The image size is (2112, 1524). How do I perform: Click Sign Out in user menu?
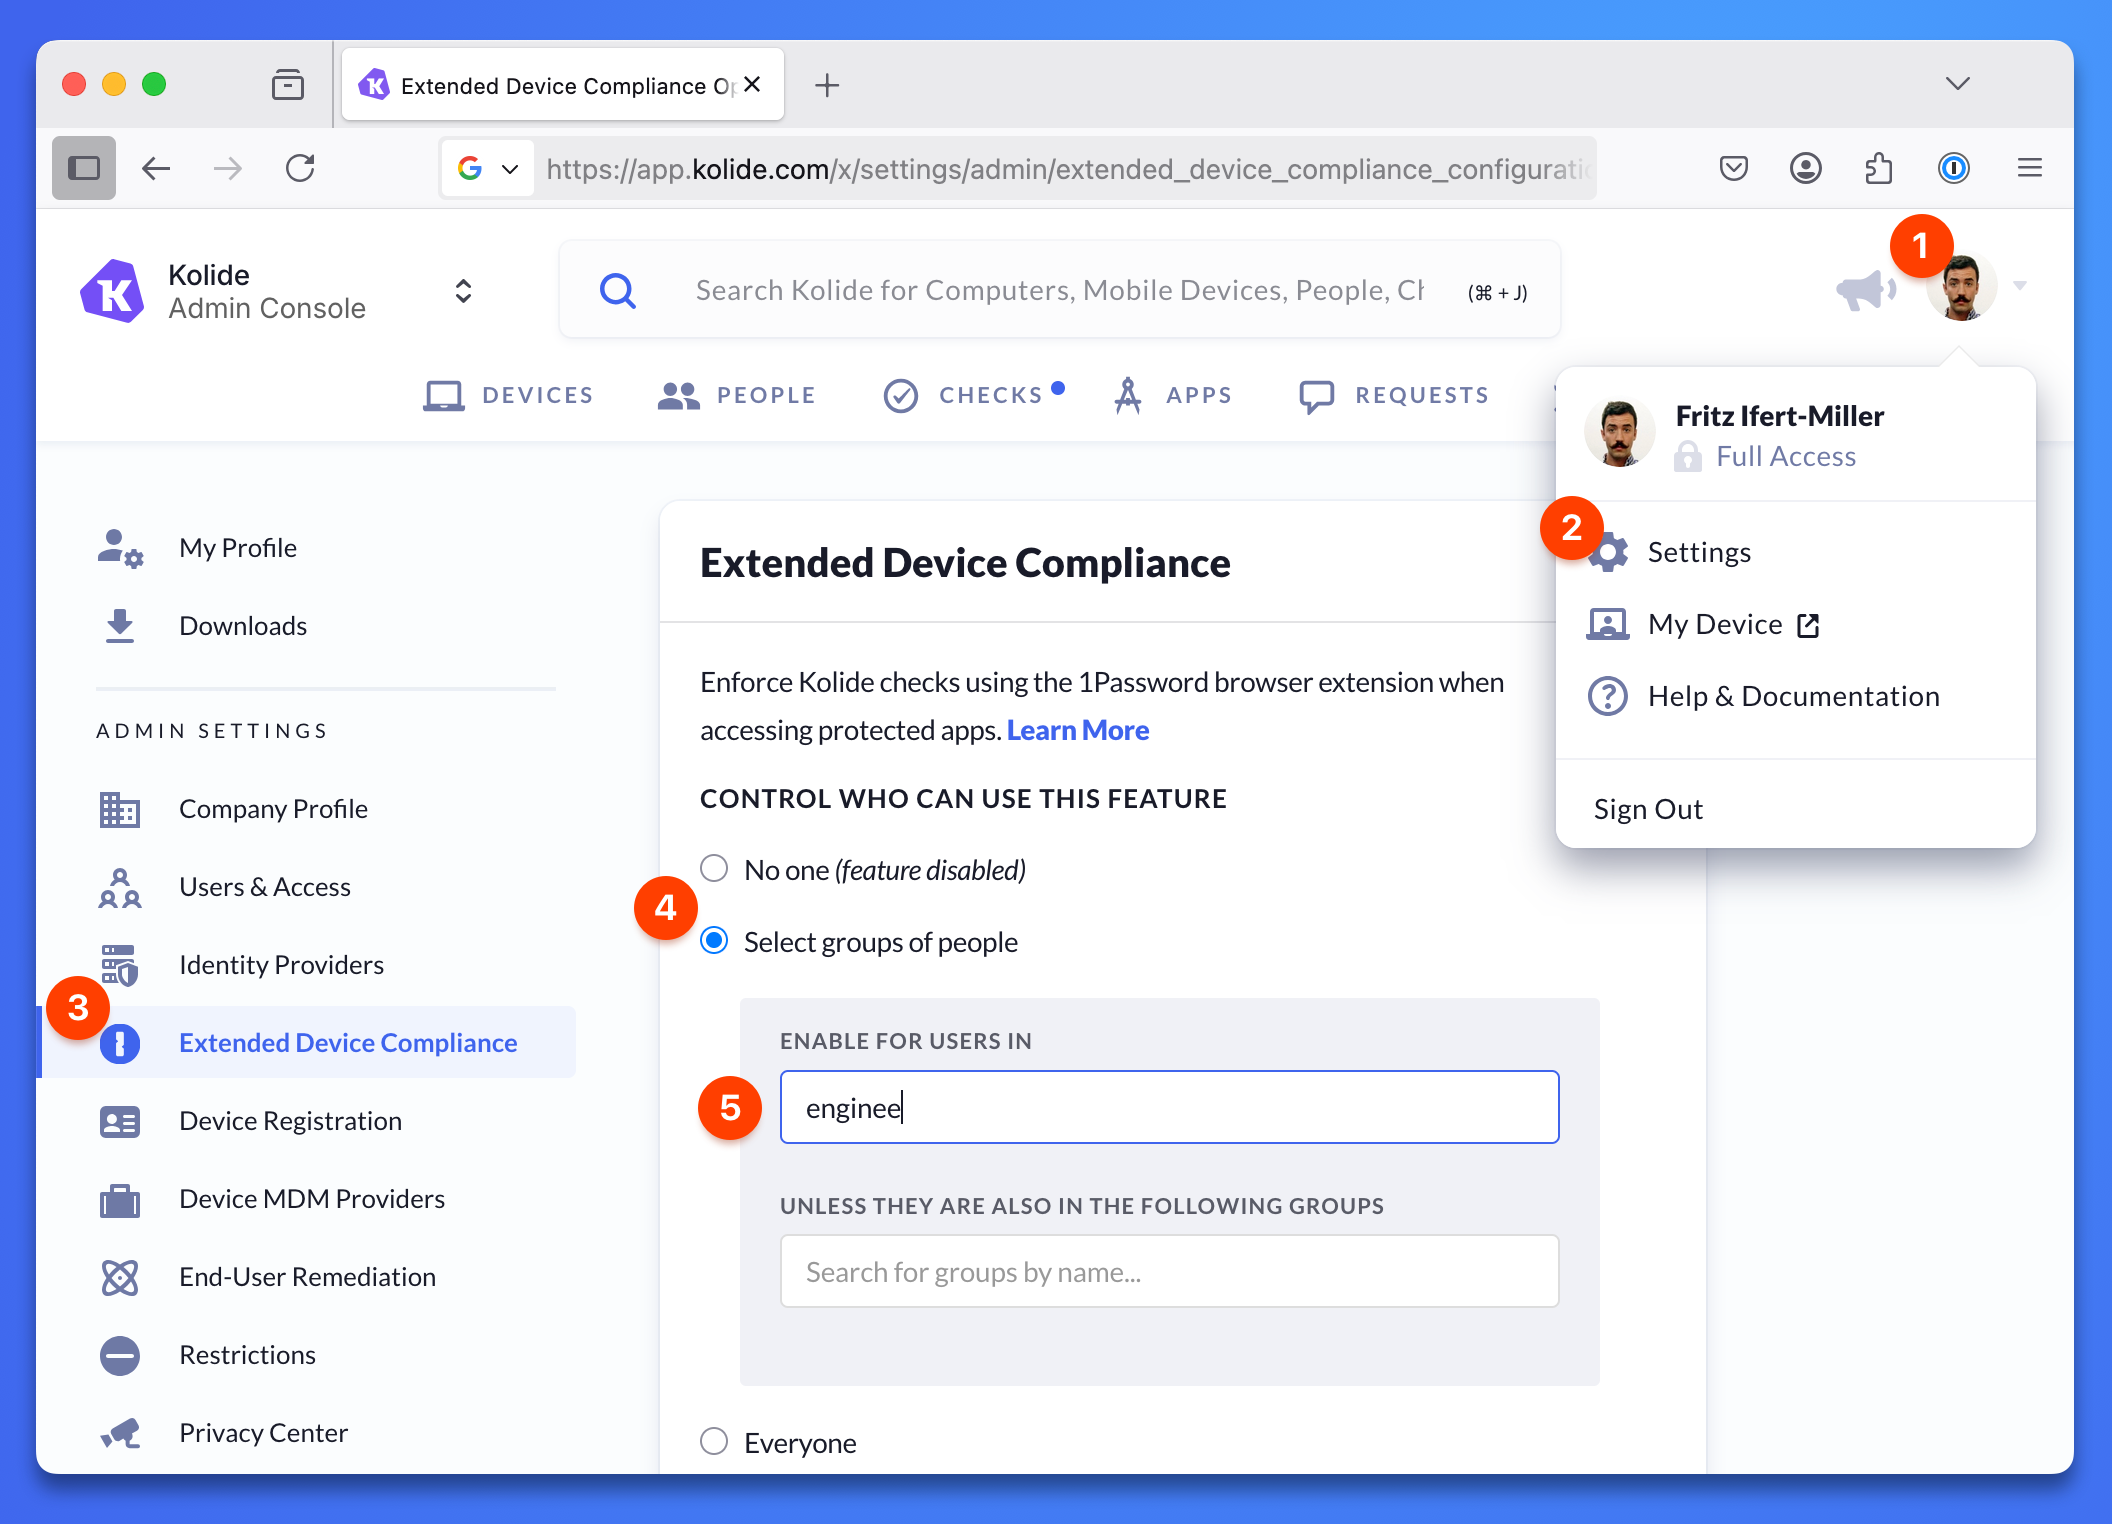(x=1647, y=809)
